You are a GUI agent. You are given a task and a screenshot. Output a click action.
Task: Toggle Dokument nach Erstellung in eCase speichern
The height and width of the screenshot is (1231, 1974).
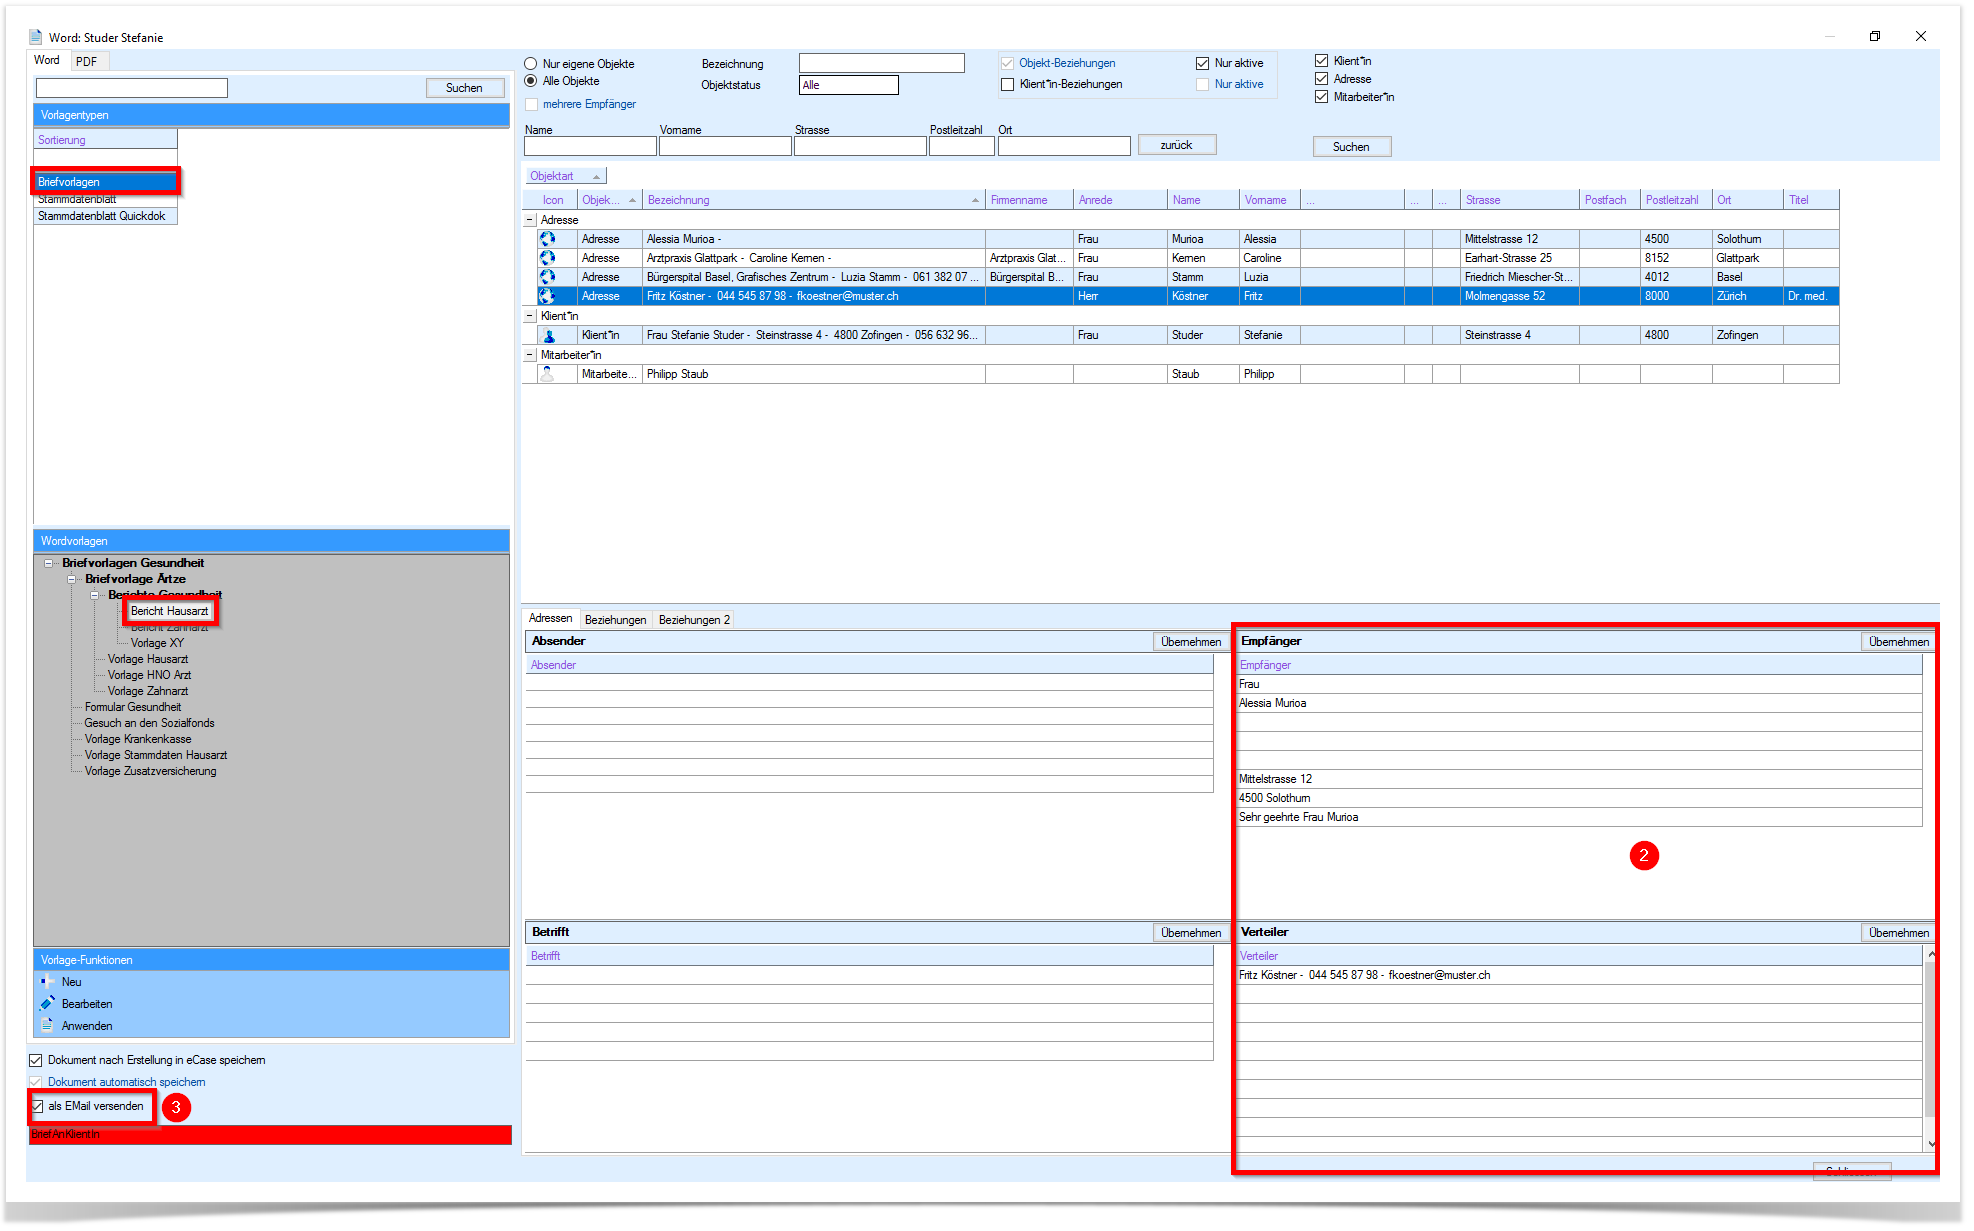[x=36, y=1060]
